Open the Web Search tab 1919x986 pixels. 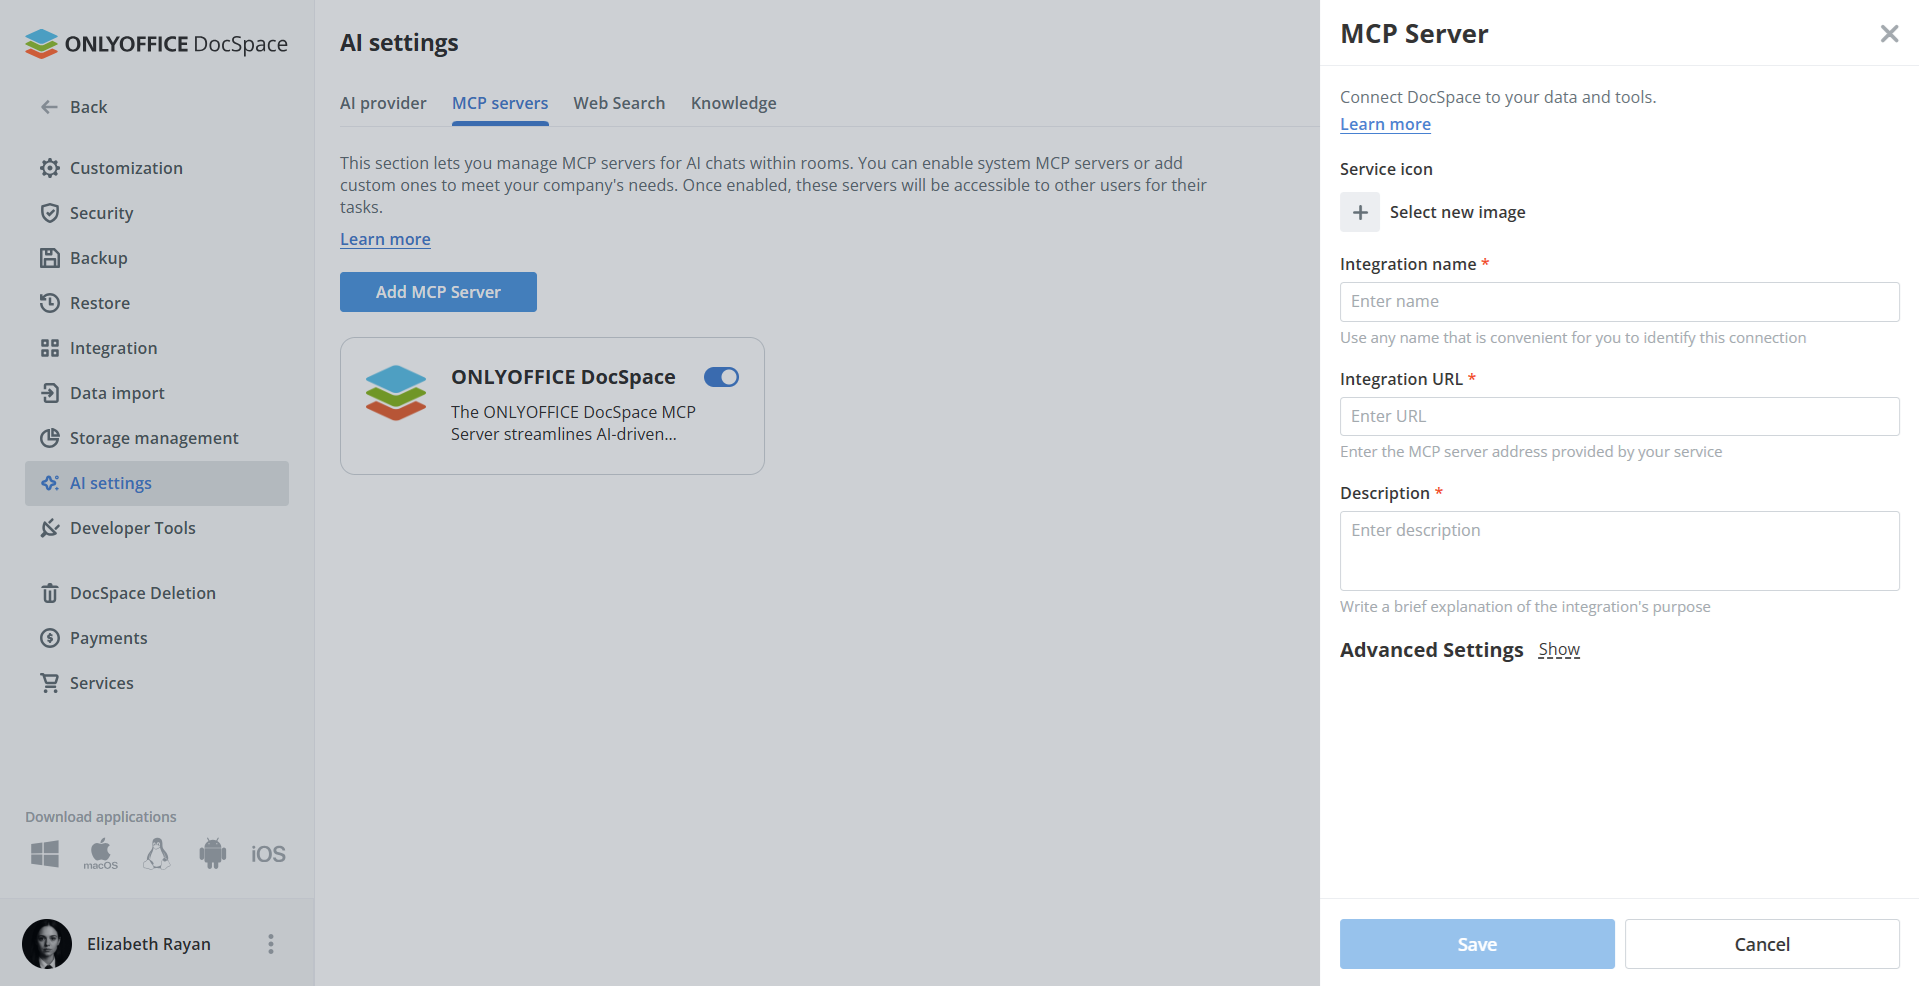[619, 103]
